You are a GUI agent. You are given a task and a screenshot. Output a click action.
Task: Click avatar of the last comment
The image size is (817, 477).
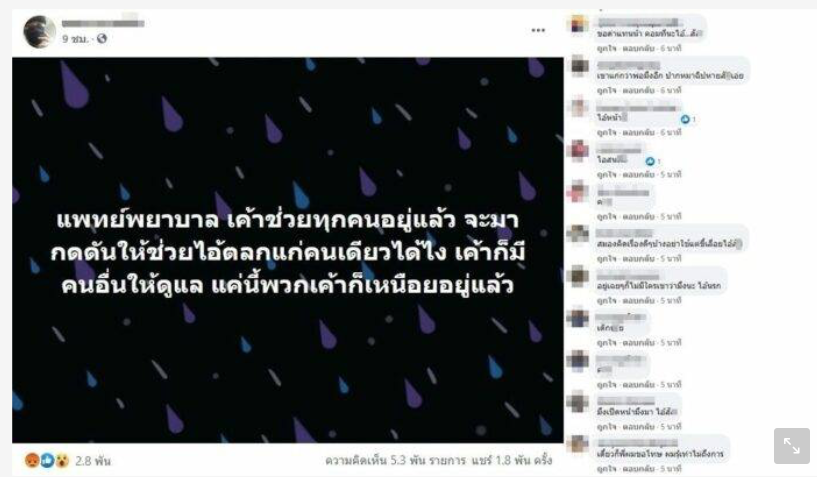(579, 444)
